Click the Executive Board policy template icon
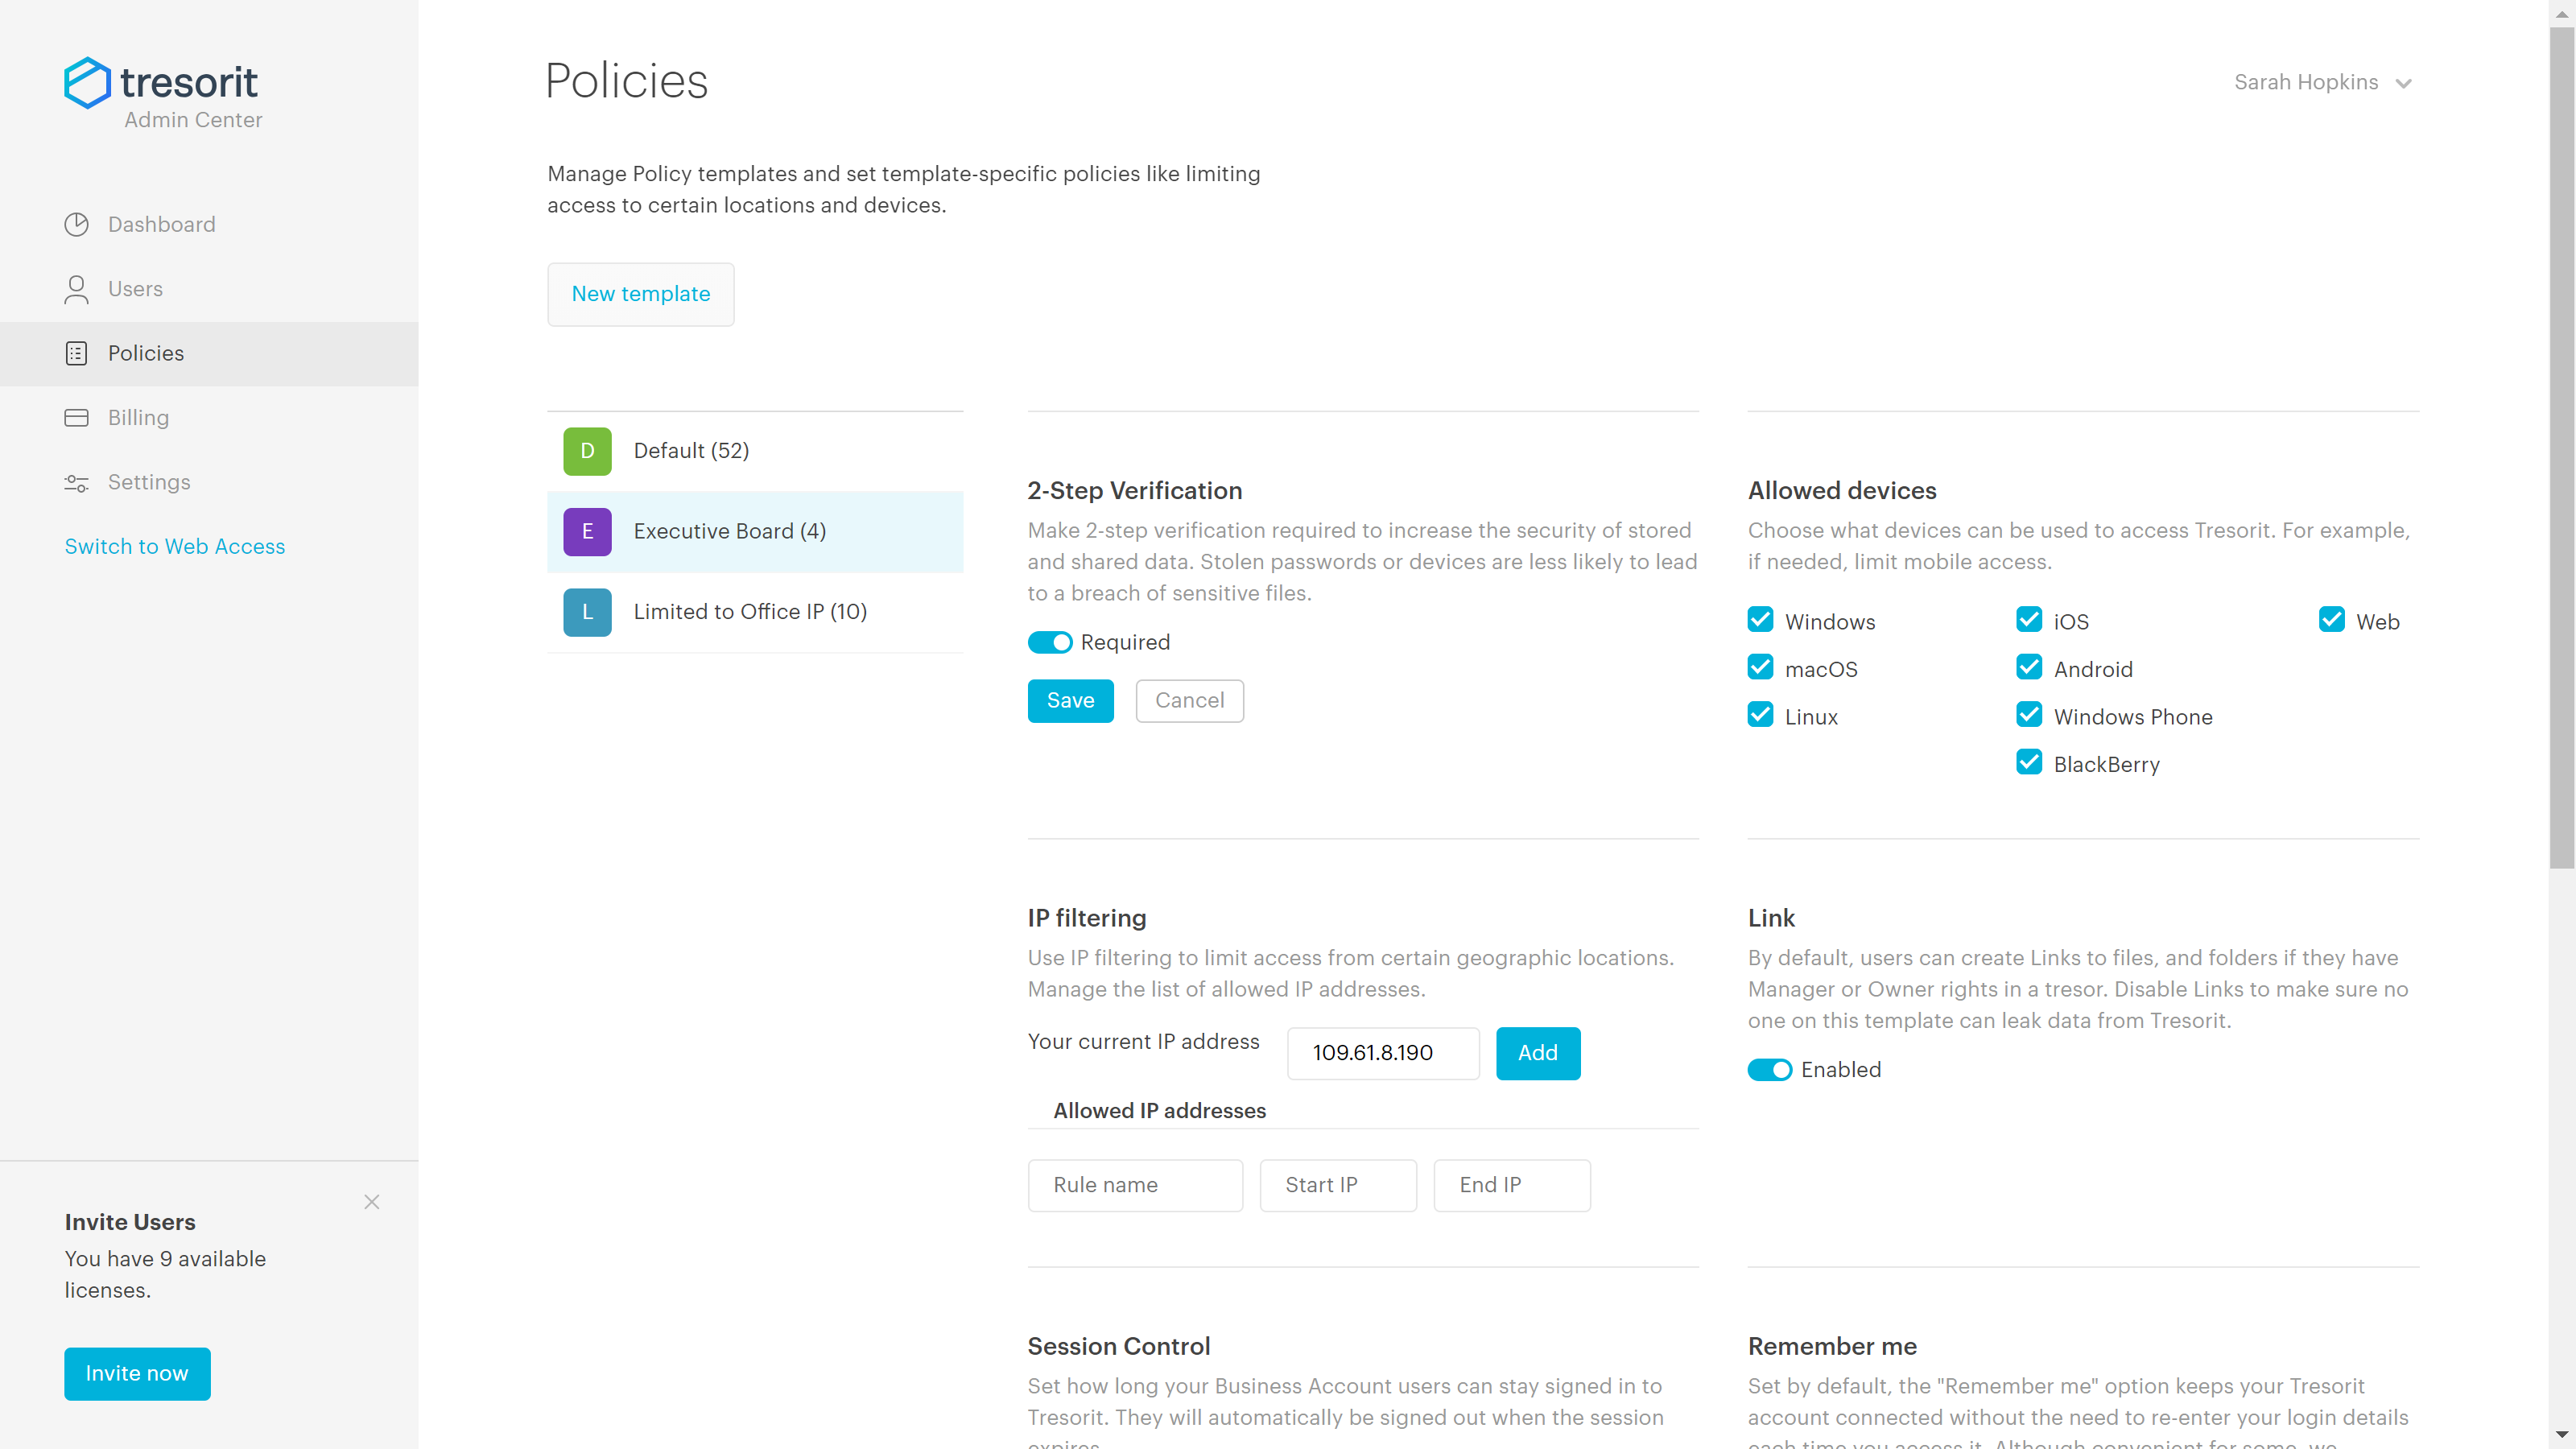This screenshot has height=1449, width=2576. coord(588,530)
